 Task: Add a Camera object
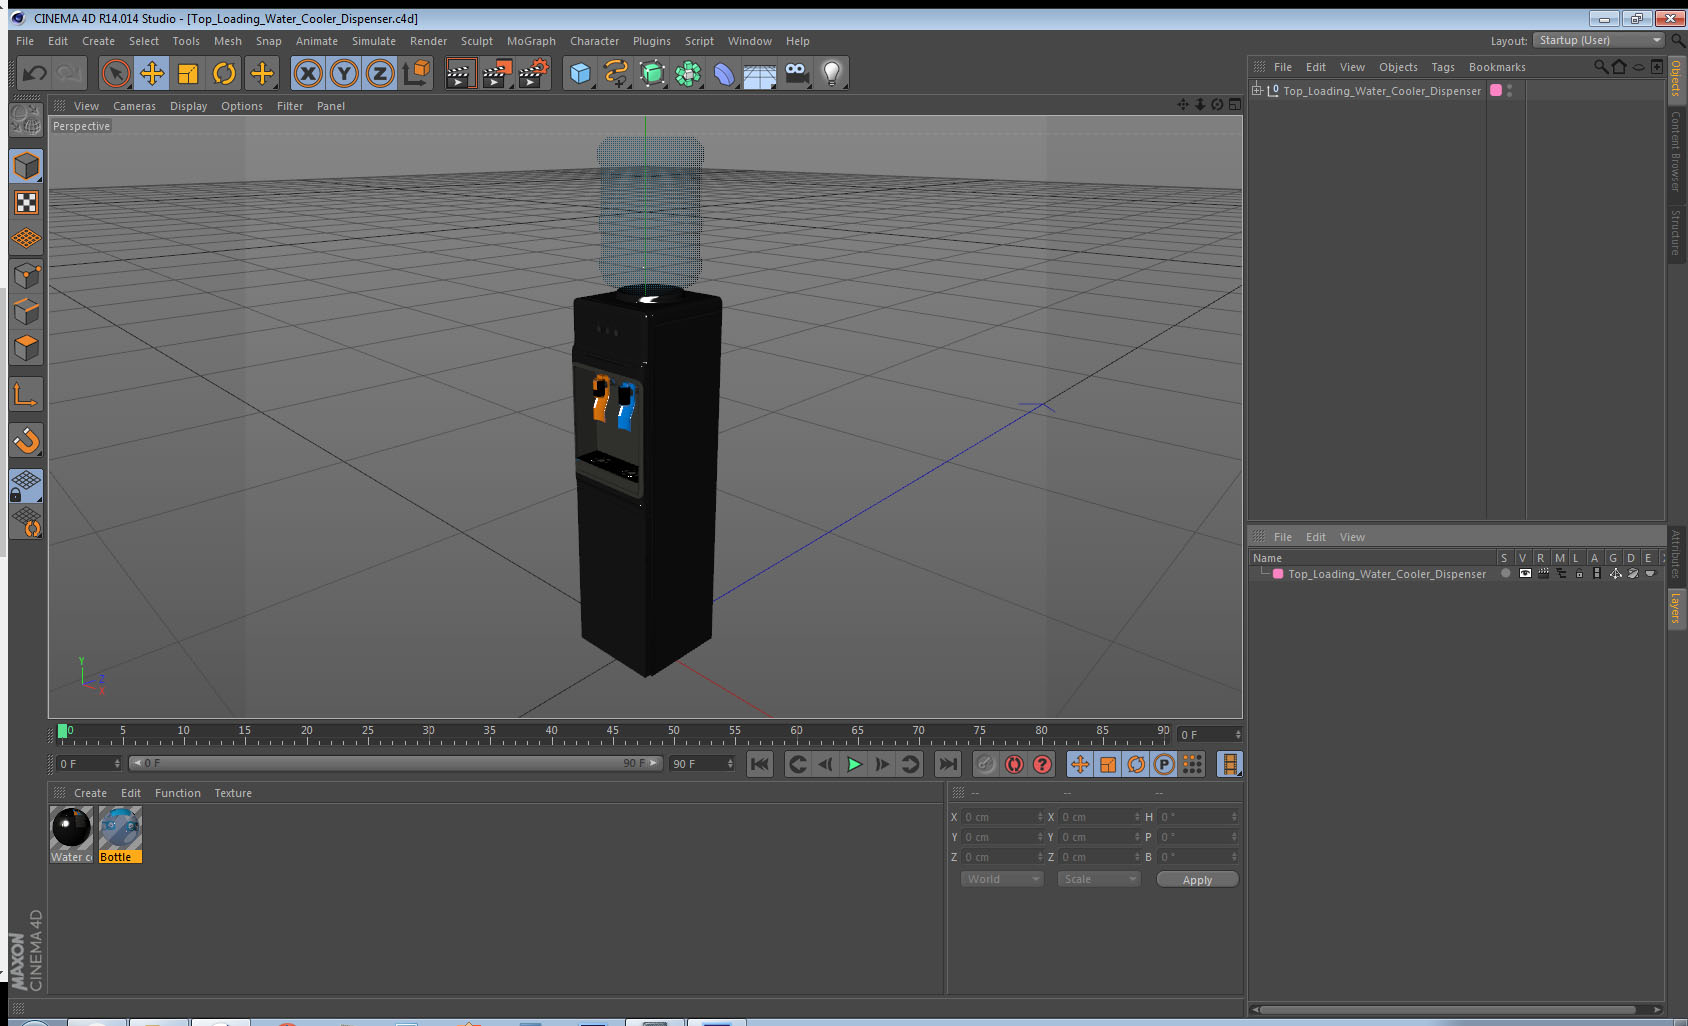pos(796,73)
